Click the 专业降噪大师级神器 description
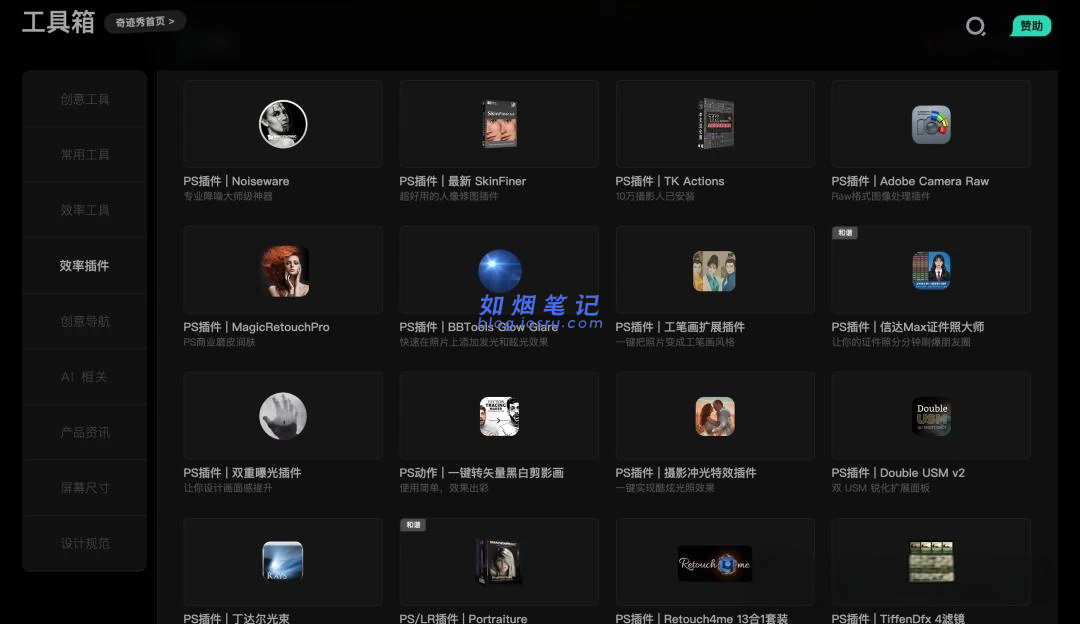The image size is (1080, 624). click(x=228, y=196)
